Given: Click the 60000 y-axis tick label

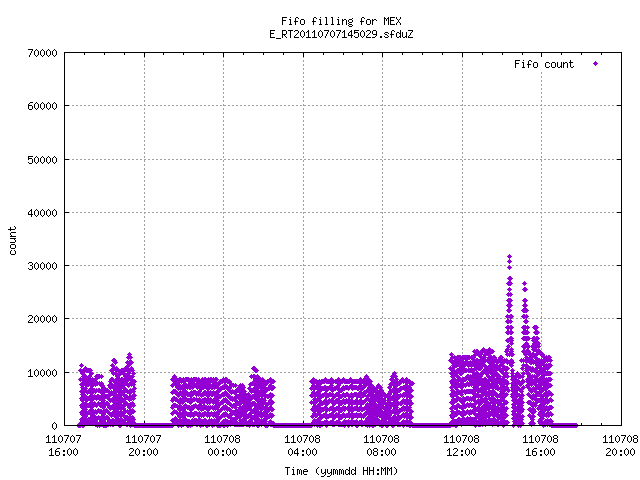Looking at the screenshot, I should click(42, 106).
